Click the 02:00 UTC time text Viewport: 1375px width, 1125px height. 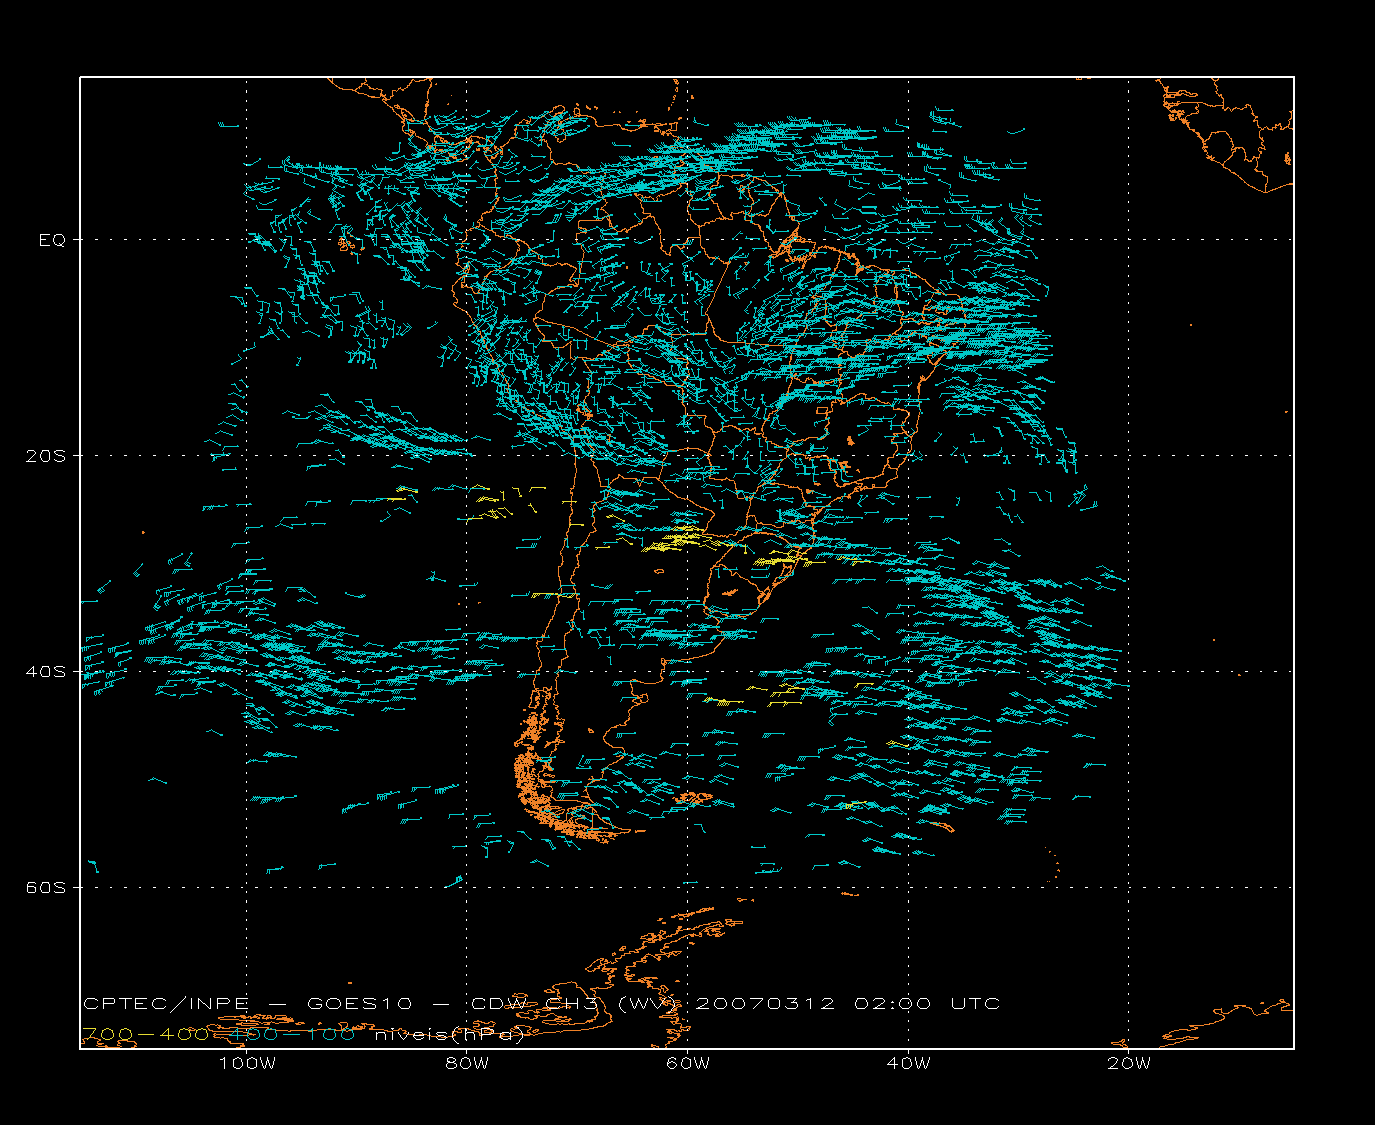[927, 1003]
